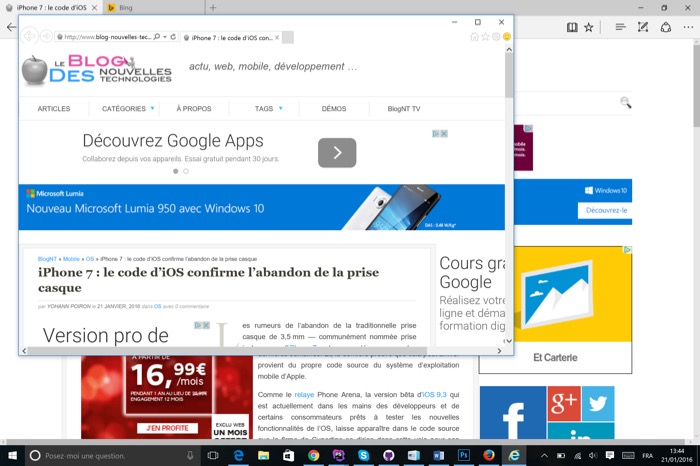Click the OS breadcrumb link
This screenshot has height=466, width=700.
coord(90,259)
